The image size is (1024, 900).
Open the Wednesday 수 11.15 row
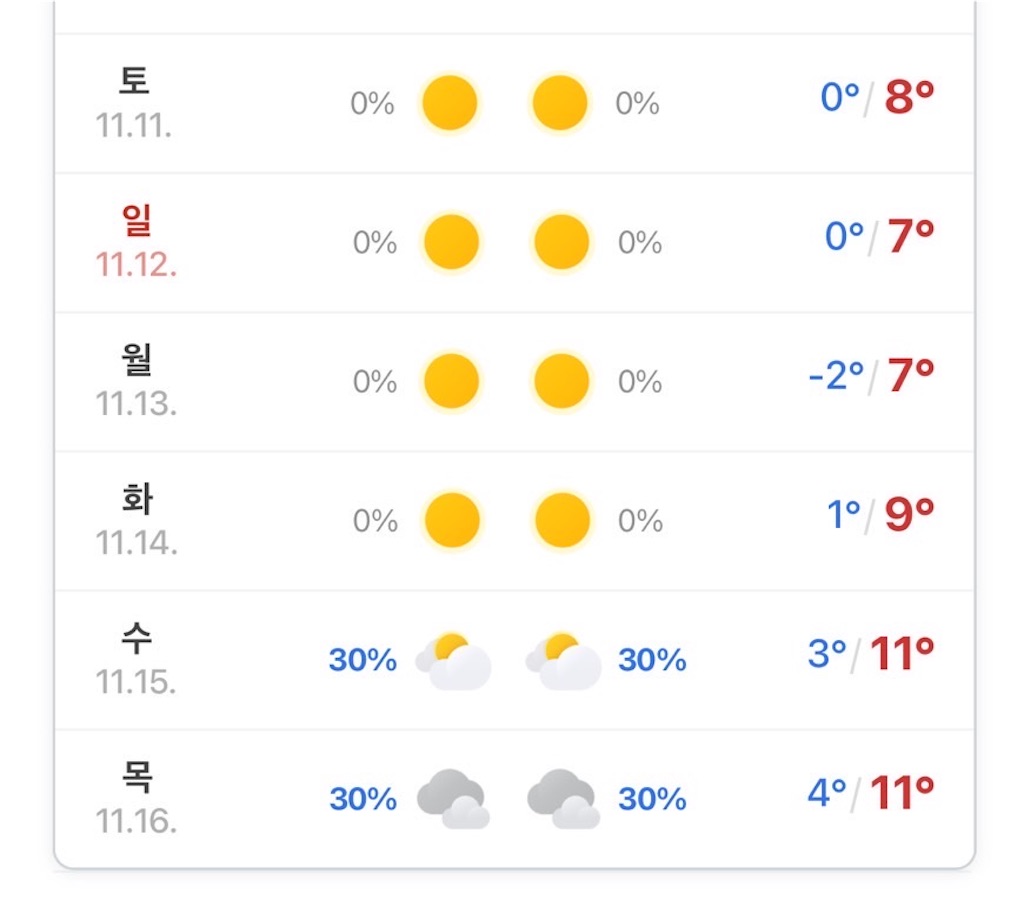tap(512, 660)
